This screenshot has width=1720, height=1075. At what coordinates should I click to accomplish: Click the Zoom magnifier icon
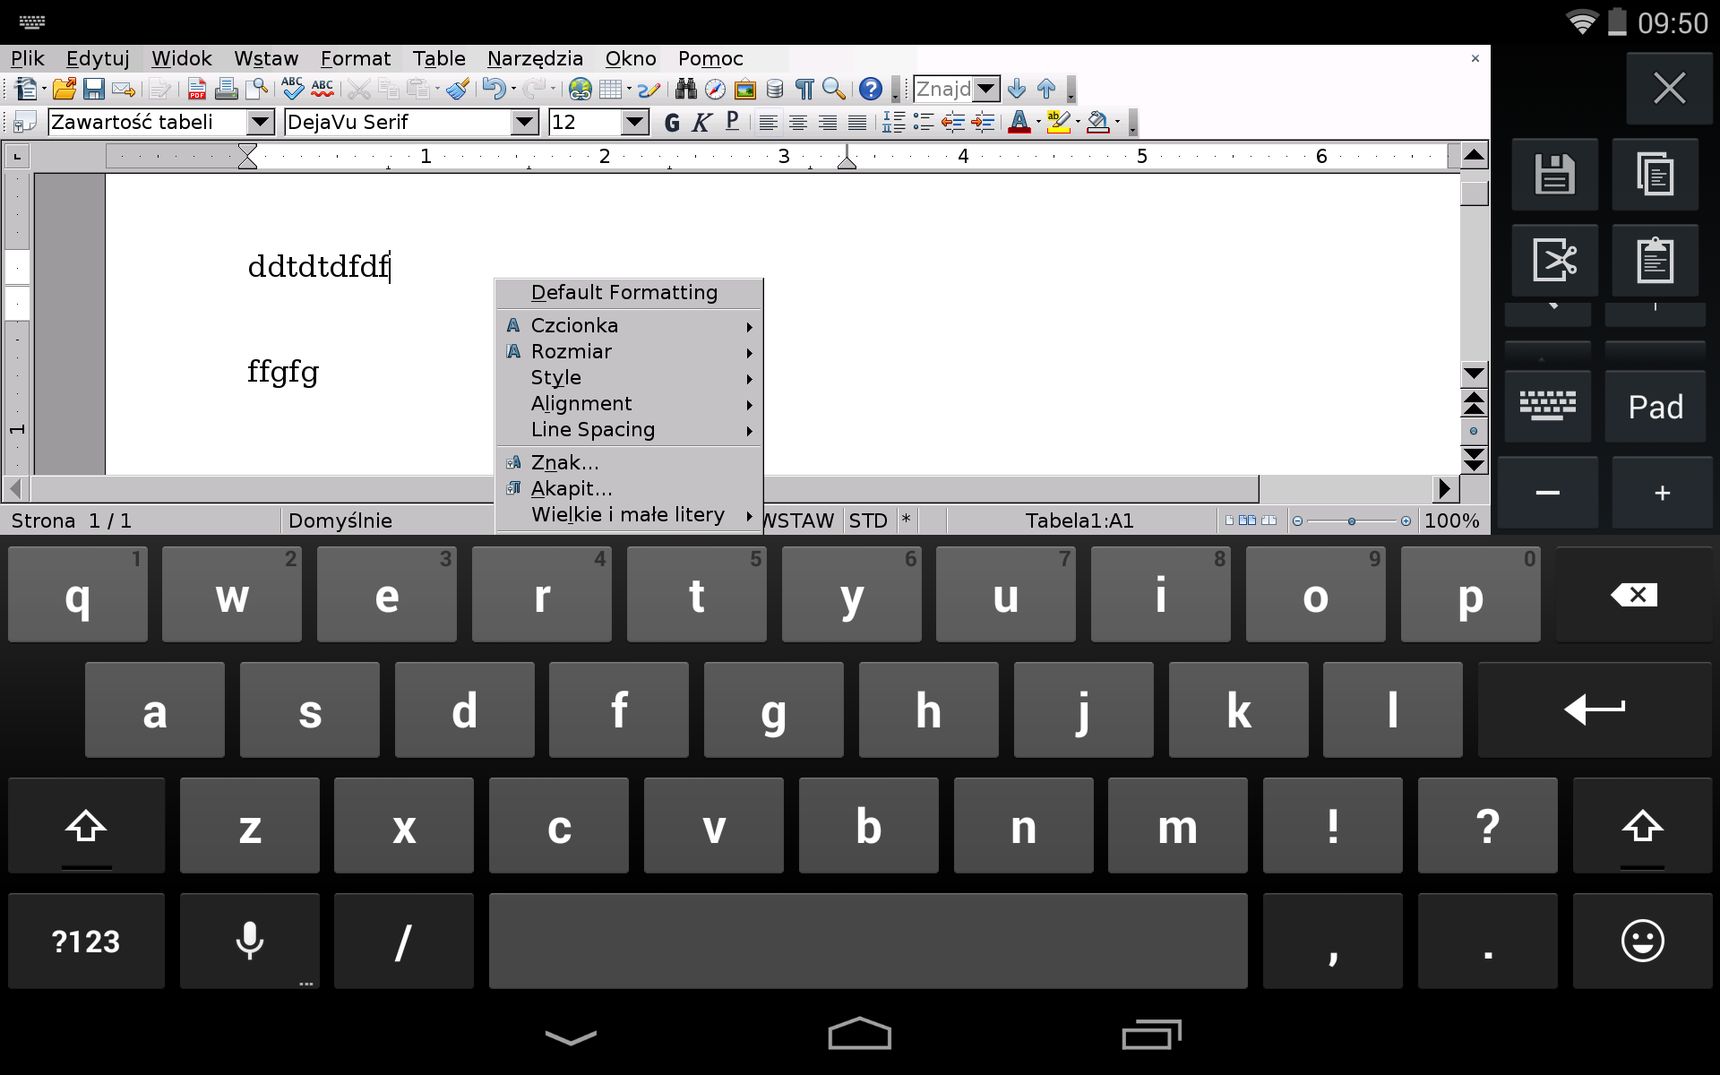(834, 89)
